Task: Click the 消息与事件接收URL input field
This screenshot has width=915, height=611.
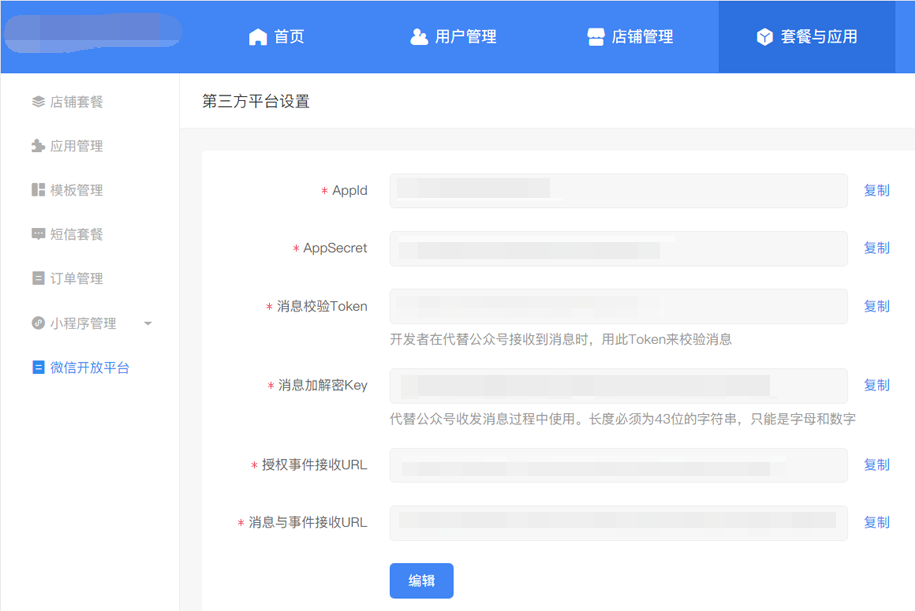Action: [x=618, y=522]
